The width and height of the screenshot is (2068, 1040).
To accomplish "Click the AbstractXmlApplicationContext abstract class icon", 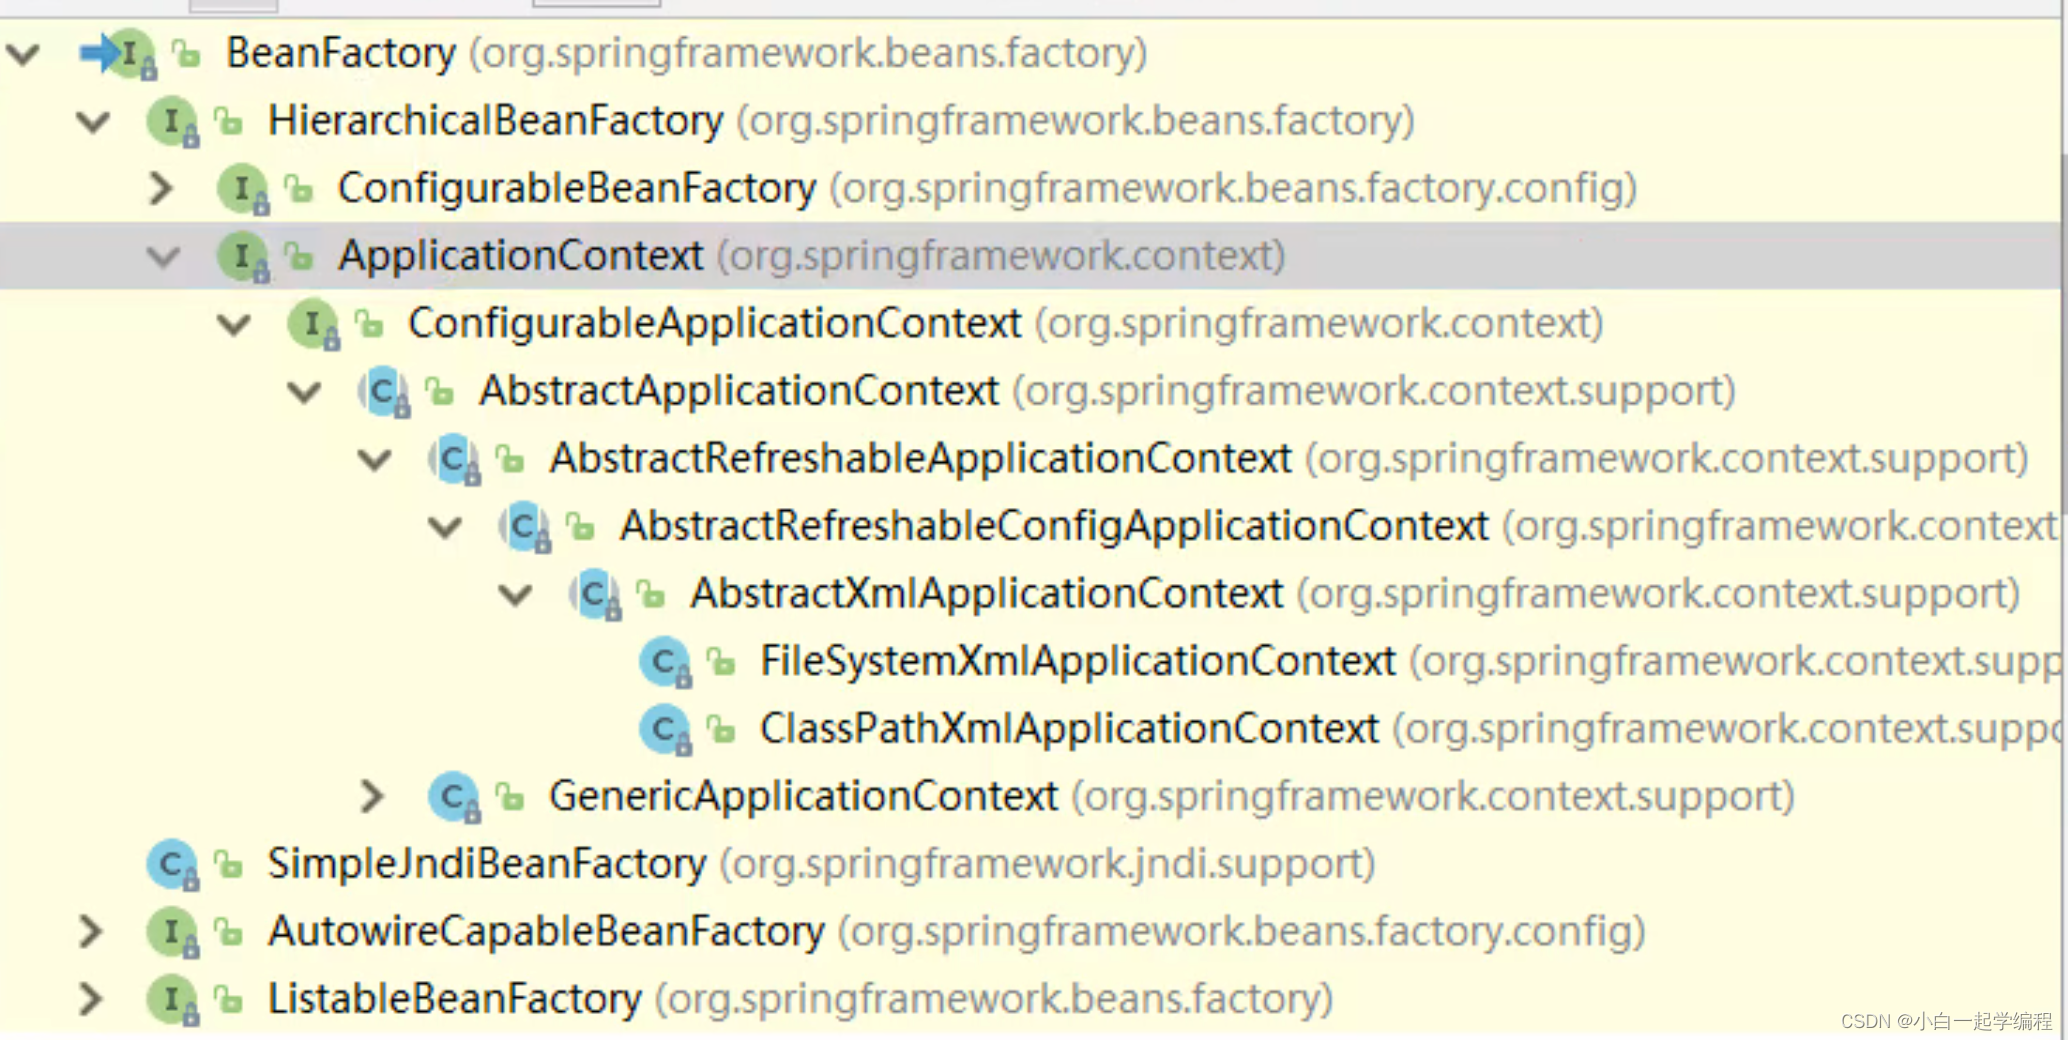I will (x=595, y=595).
